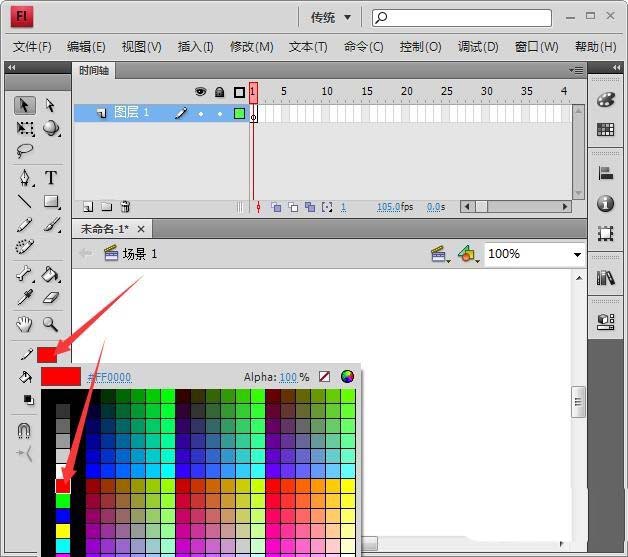The image size is (628, 557).
Task: Switch to the 未命名-1* document tab
Action: [x=105, y=229]
